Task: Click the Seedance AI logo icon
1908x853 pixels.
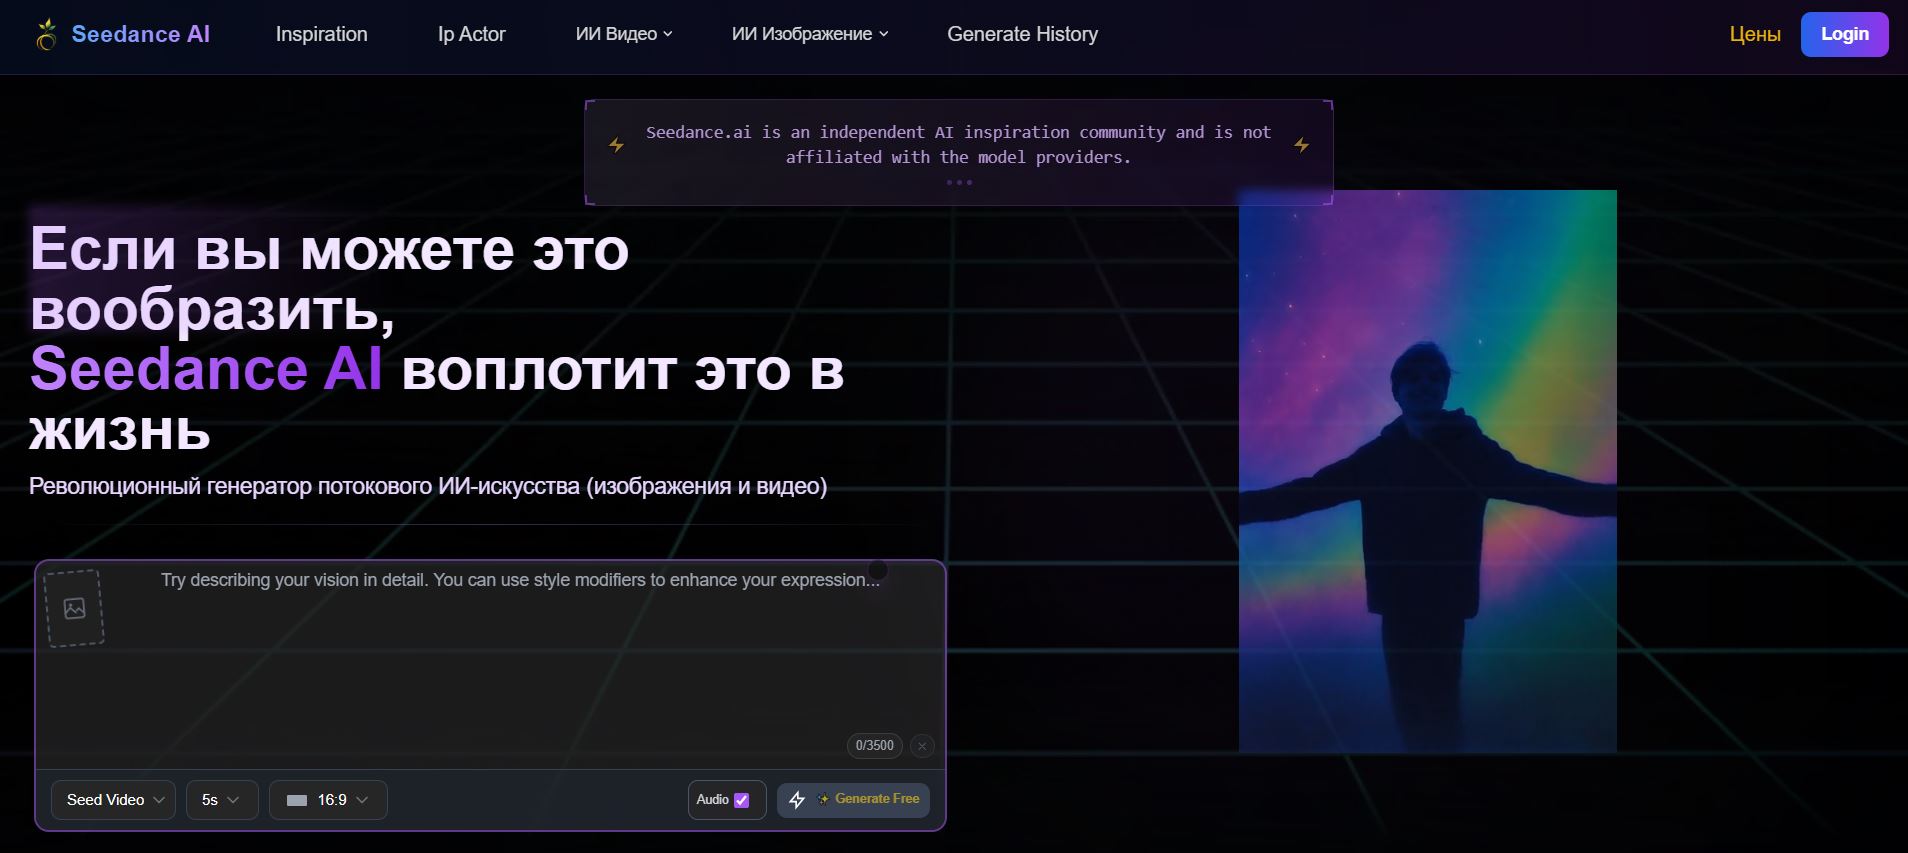Action: pos(46,35)
